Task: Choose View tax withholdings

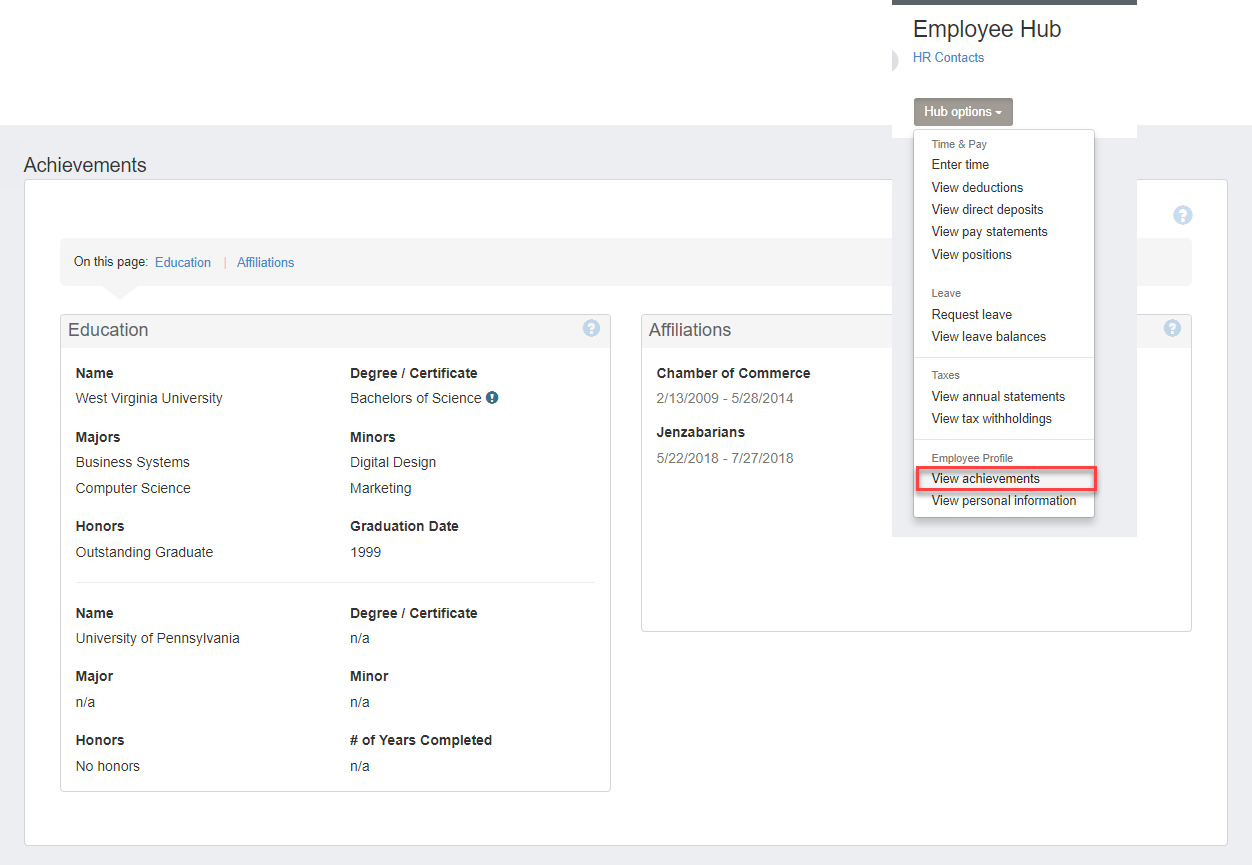Action: point(991,418)
